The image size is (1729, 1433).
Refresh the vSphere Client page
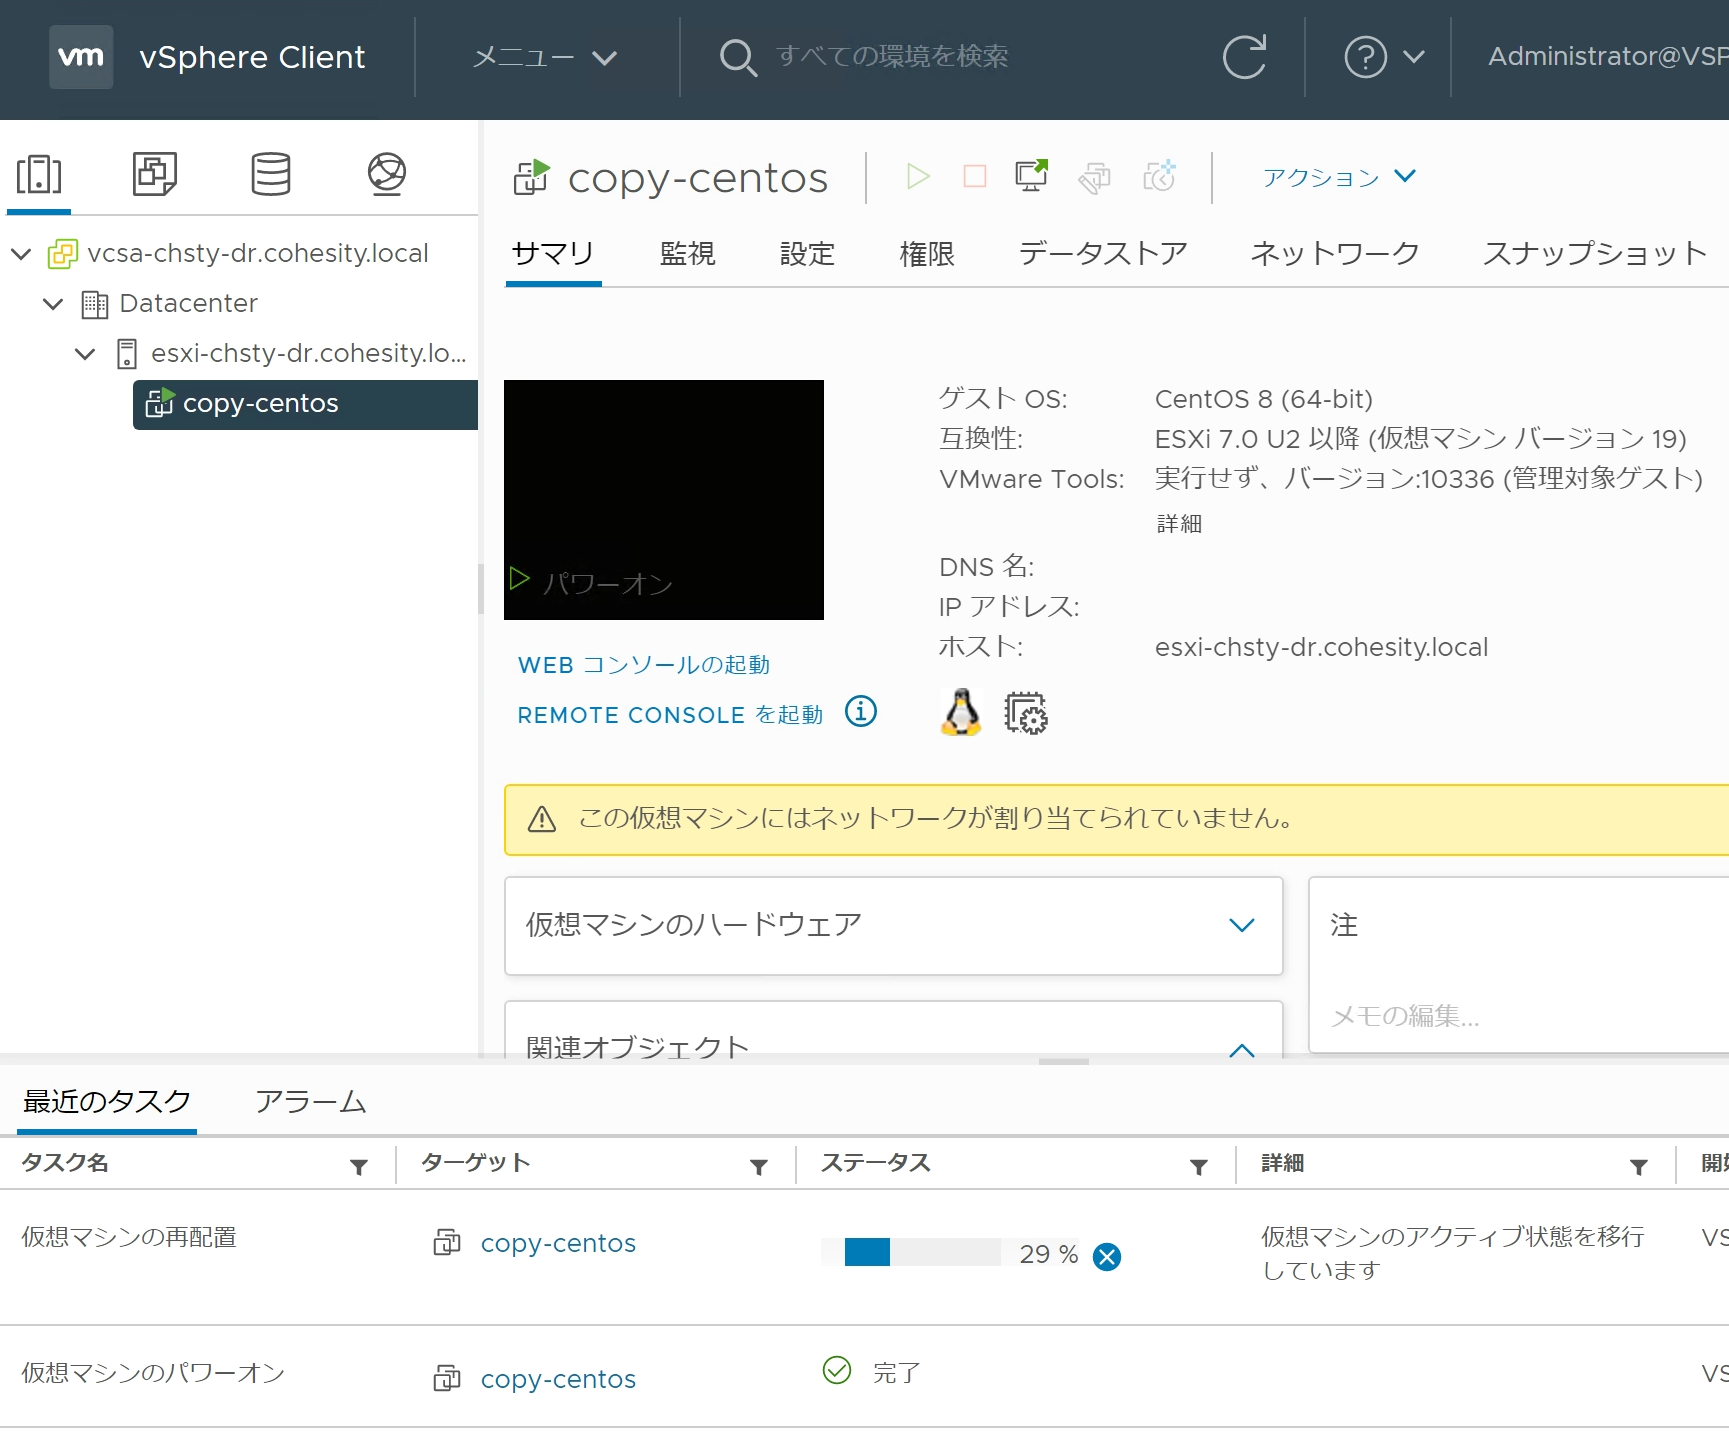pyautogui.click(x=1245, y=57)
